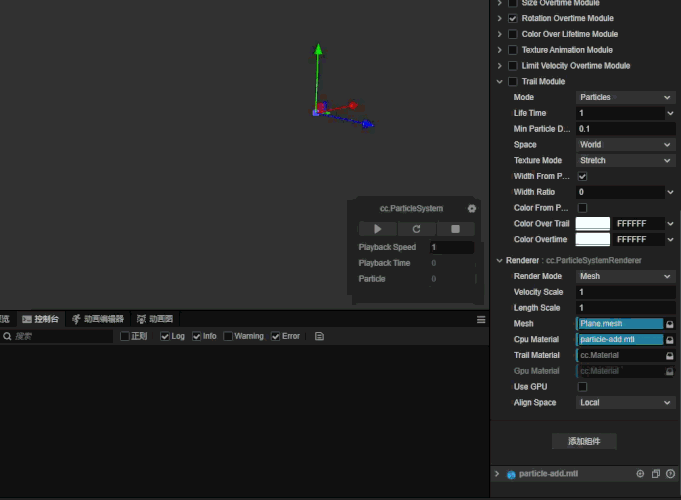Click the blue Z-axis gizmo arrow

368,124
